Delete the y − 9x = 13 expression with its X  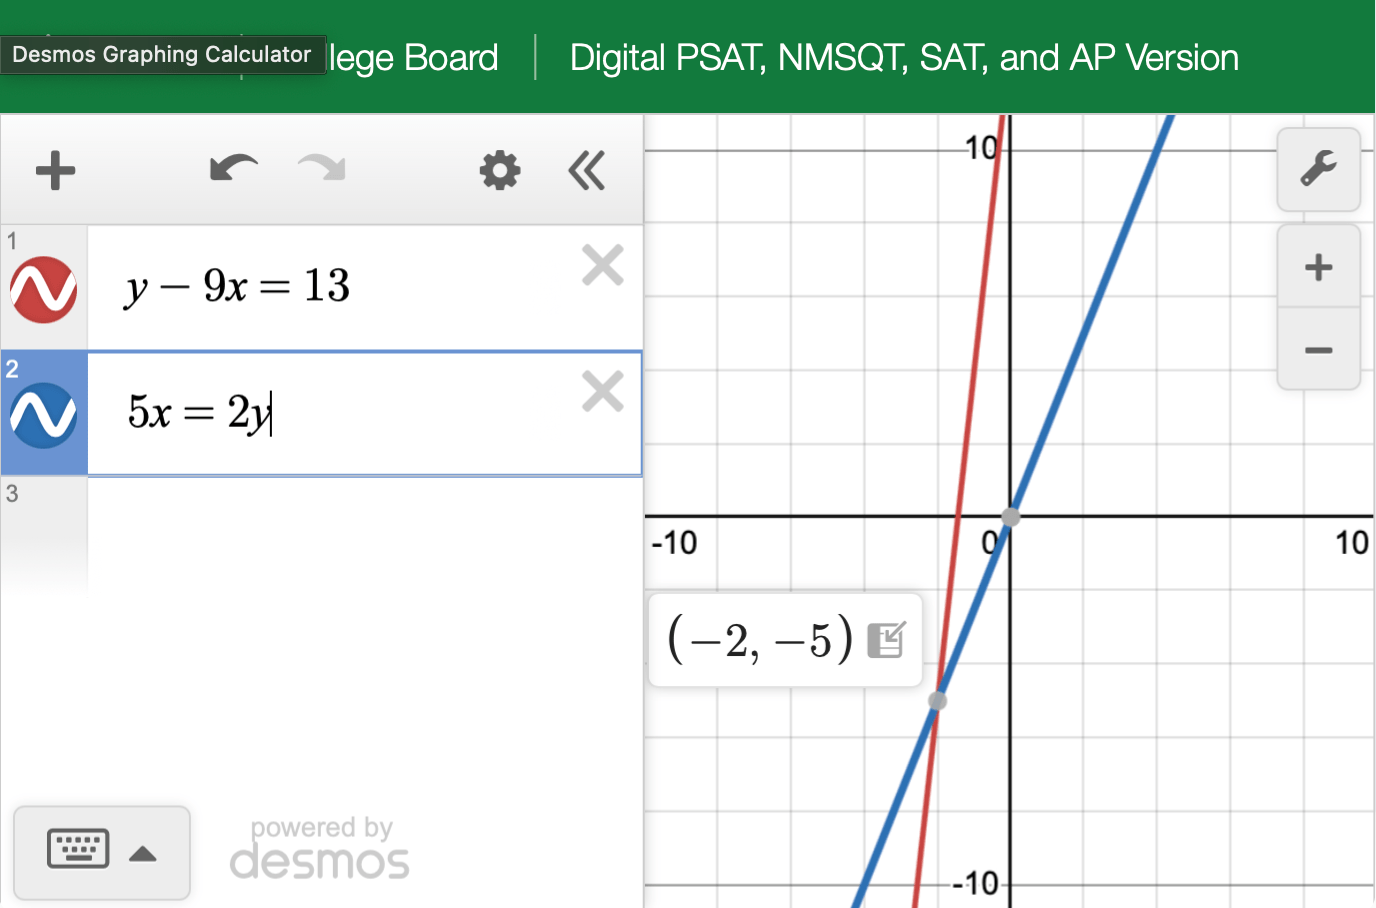(603, 264)
